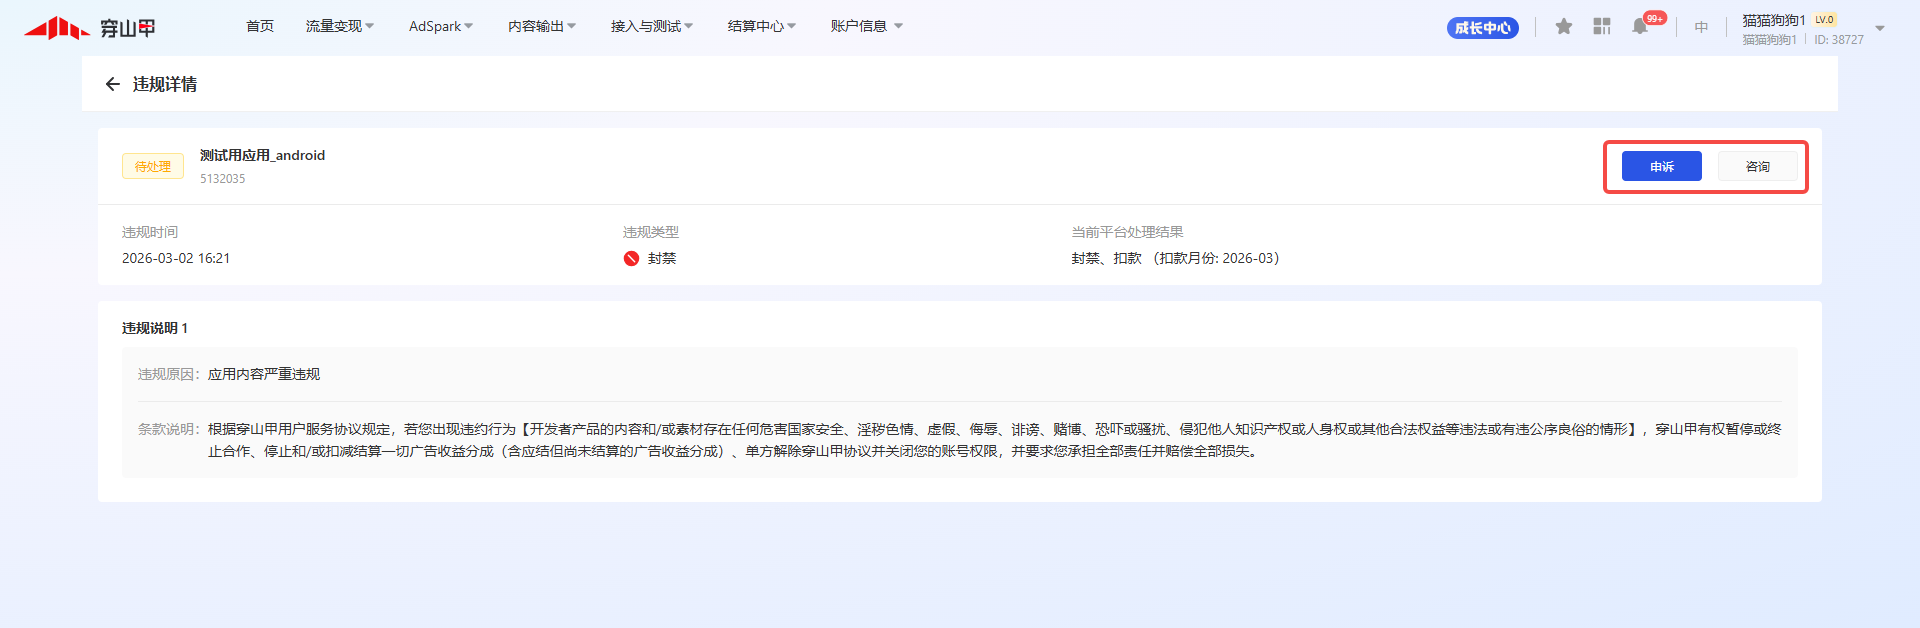Open notifications bell with 99+ badge
1920x628 pixels.
click(1640, 27)
